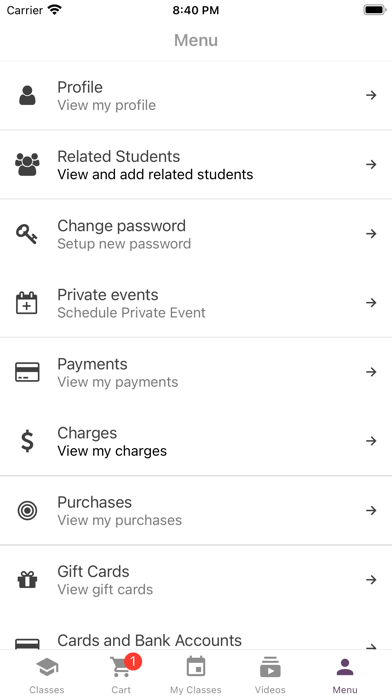Open View and add related students

pyautogui.click(x=155, y=174)
